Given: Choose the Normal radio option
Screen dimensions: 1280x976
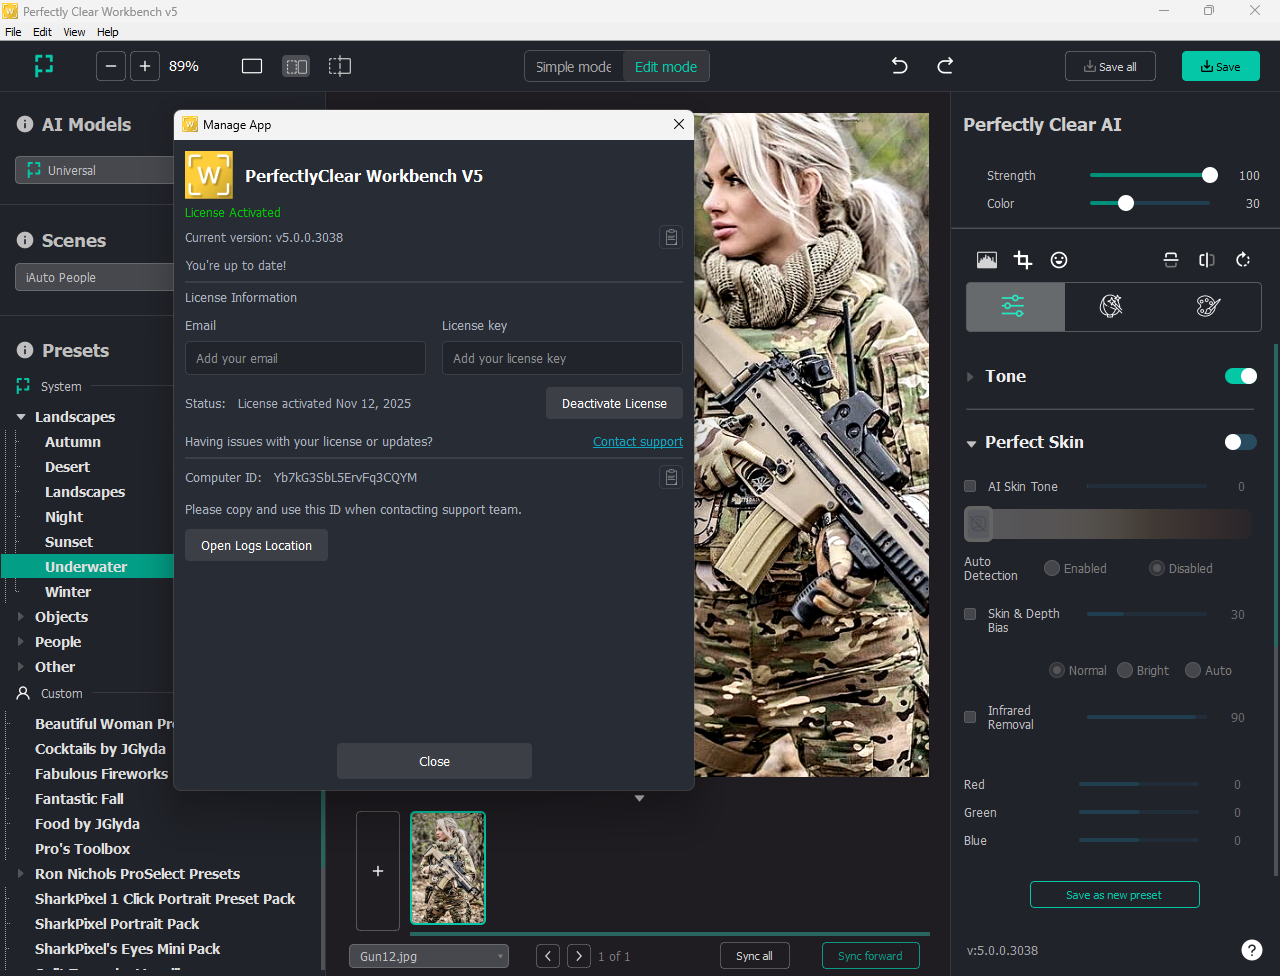Looking at the screenshot, I should coord(1057,670).
